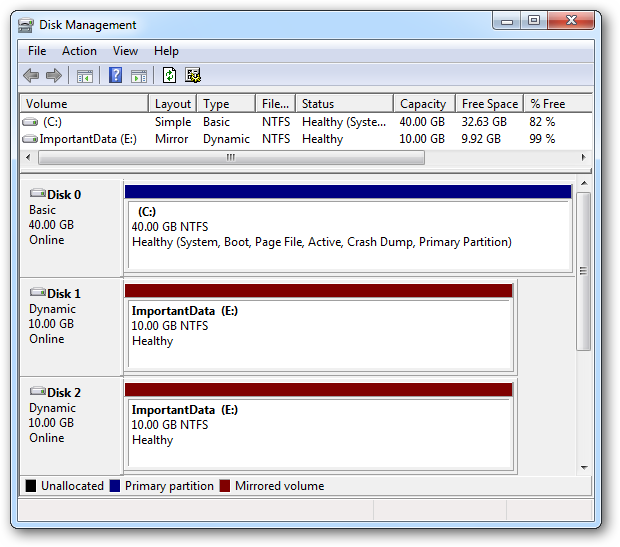The image size is (620, 547).
Task: Minimize the Disk Management window
Action: pos(507,21)
